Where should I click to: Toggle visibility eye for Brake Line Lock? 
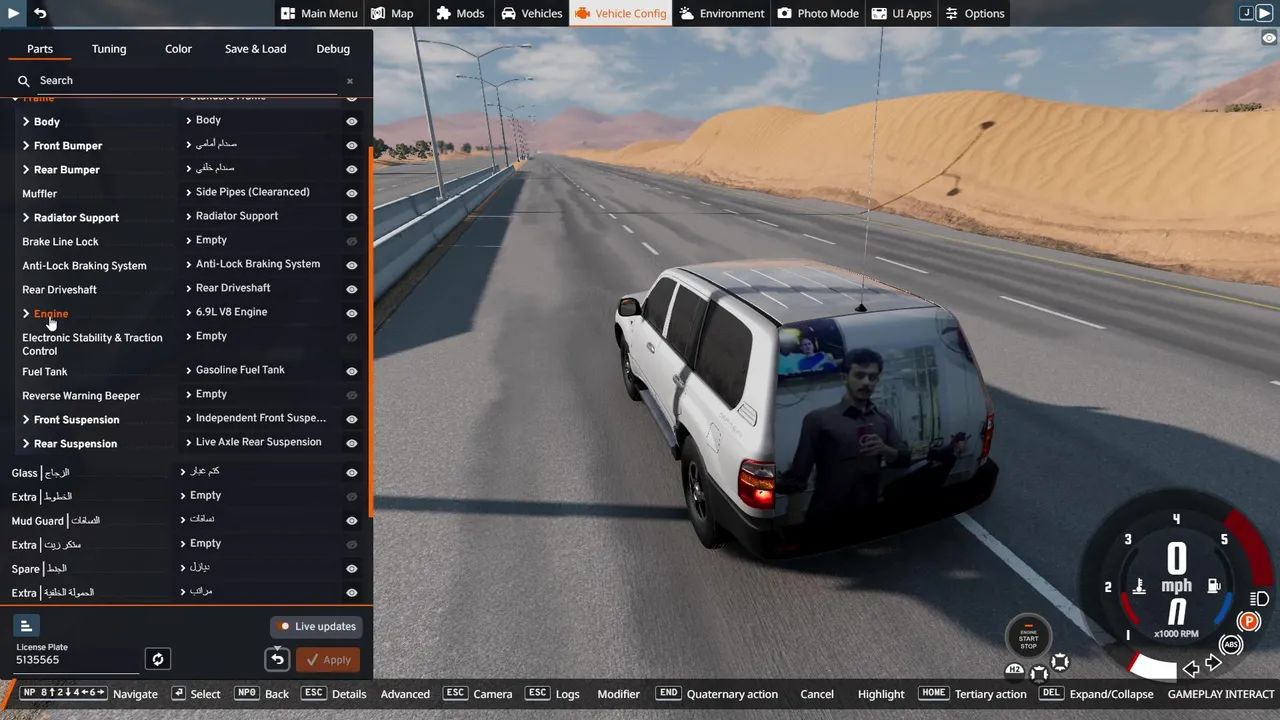[352, 241]
